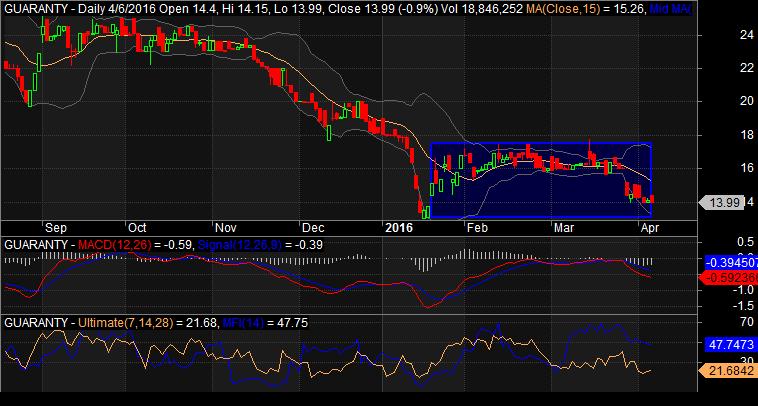Image resolution: width=758 pixels, height=406 pixels.
Task: Click the Daily 4/6/2016 date in header
Action: point(117,8)
